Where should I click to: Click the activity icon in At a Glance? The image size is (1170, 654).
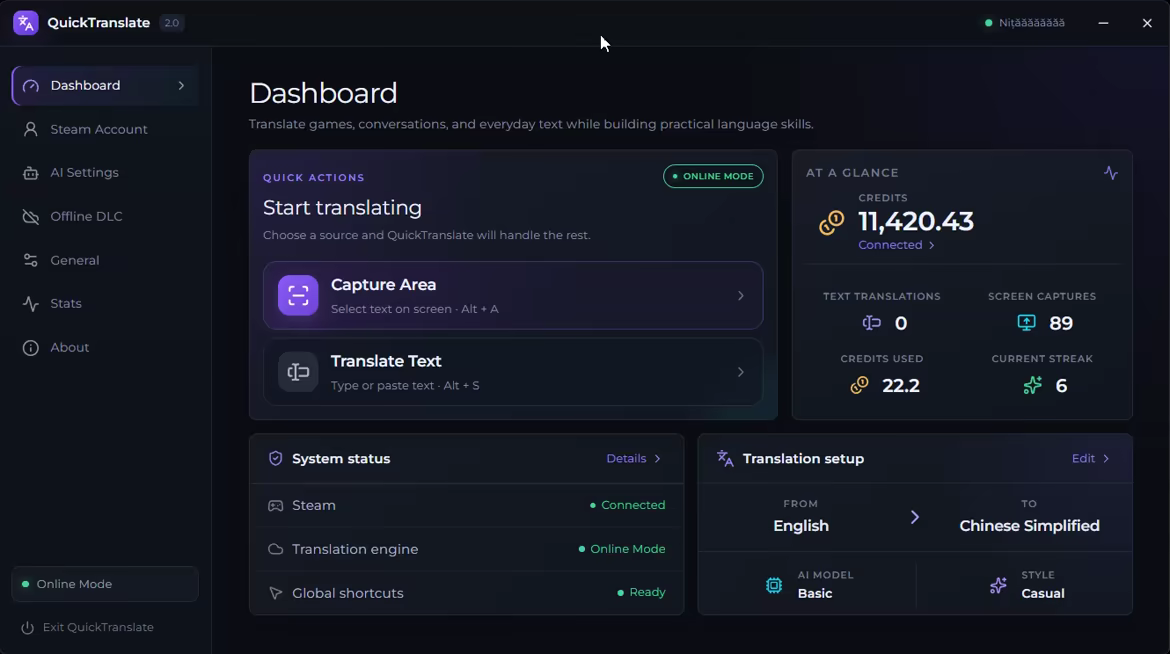[x=1111, y=172]
